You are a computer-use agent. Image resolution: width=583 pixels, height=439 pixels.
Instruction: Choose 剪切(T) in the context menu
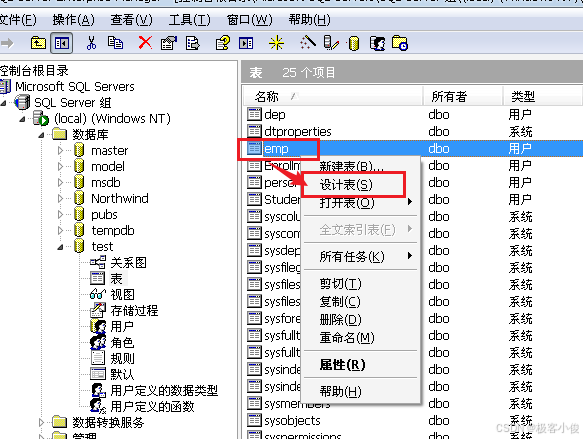click(x=361, y=284)
